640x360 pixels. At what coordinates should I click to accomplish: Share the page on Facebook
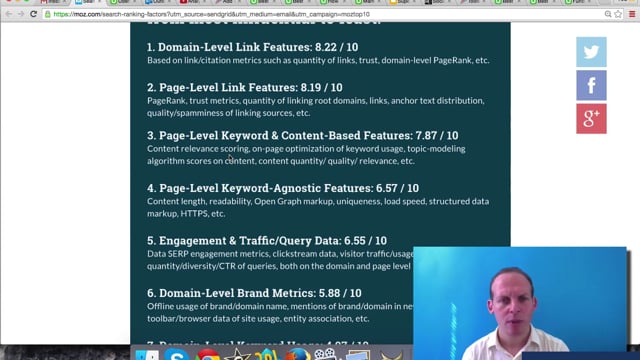click(x=591, y=85)
